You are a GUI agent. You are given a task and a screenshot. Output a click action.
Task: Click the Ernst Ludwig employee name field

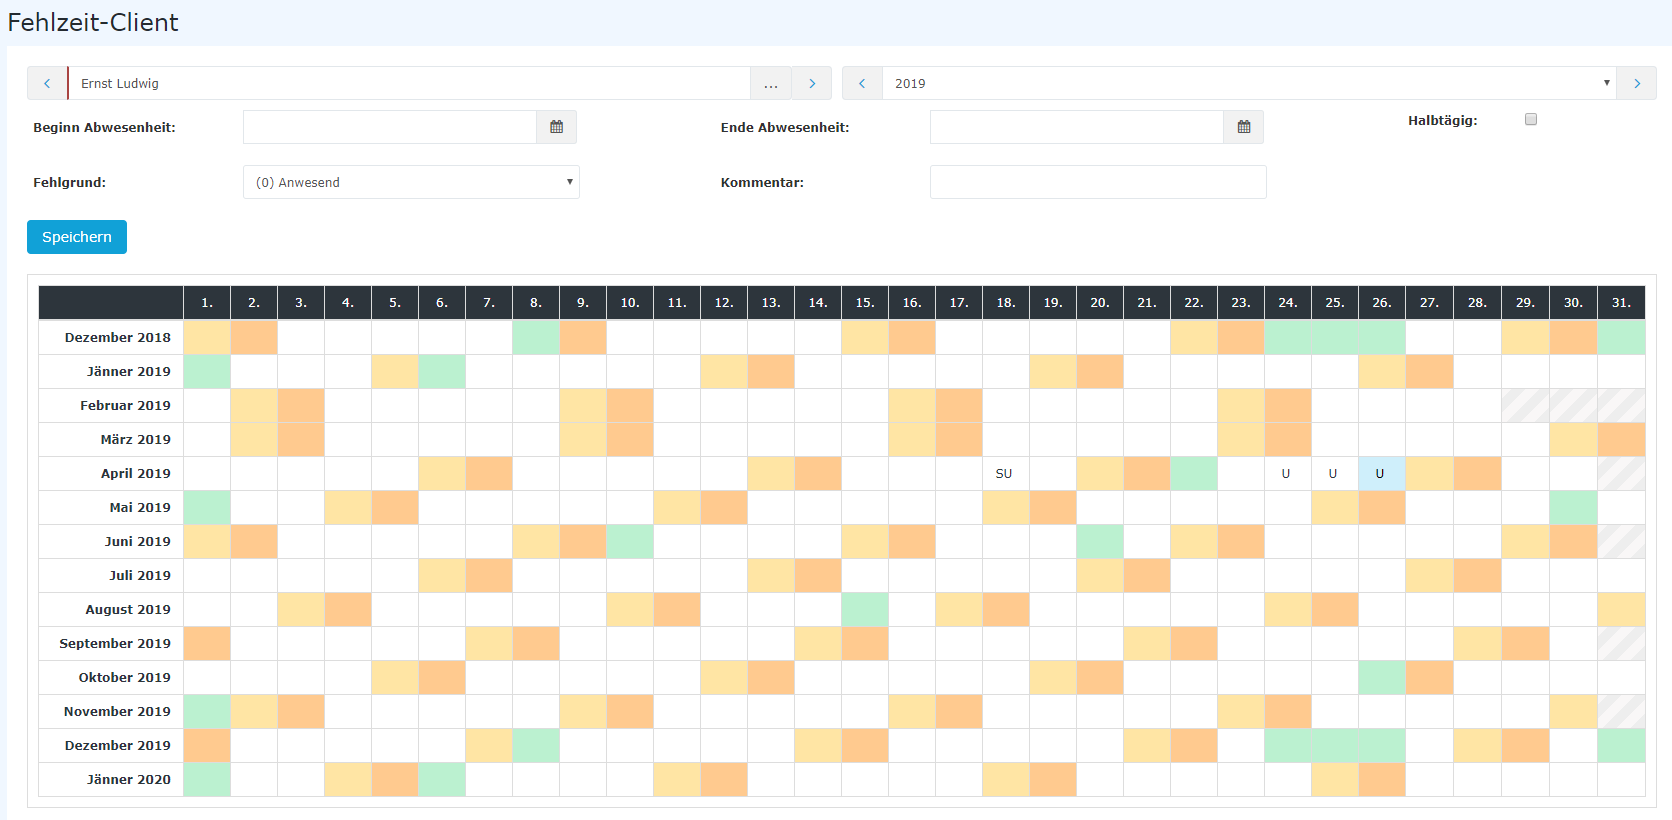409,83
